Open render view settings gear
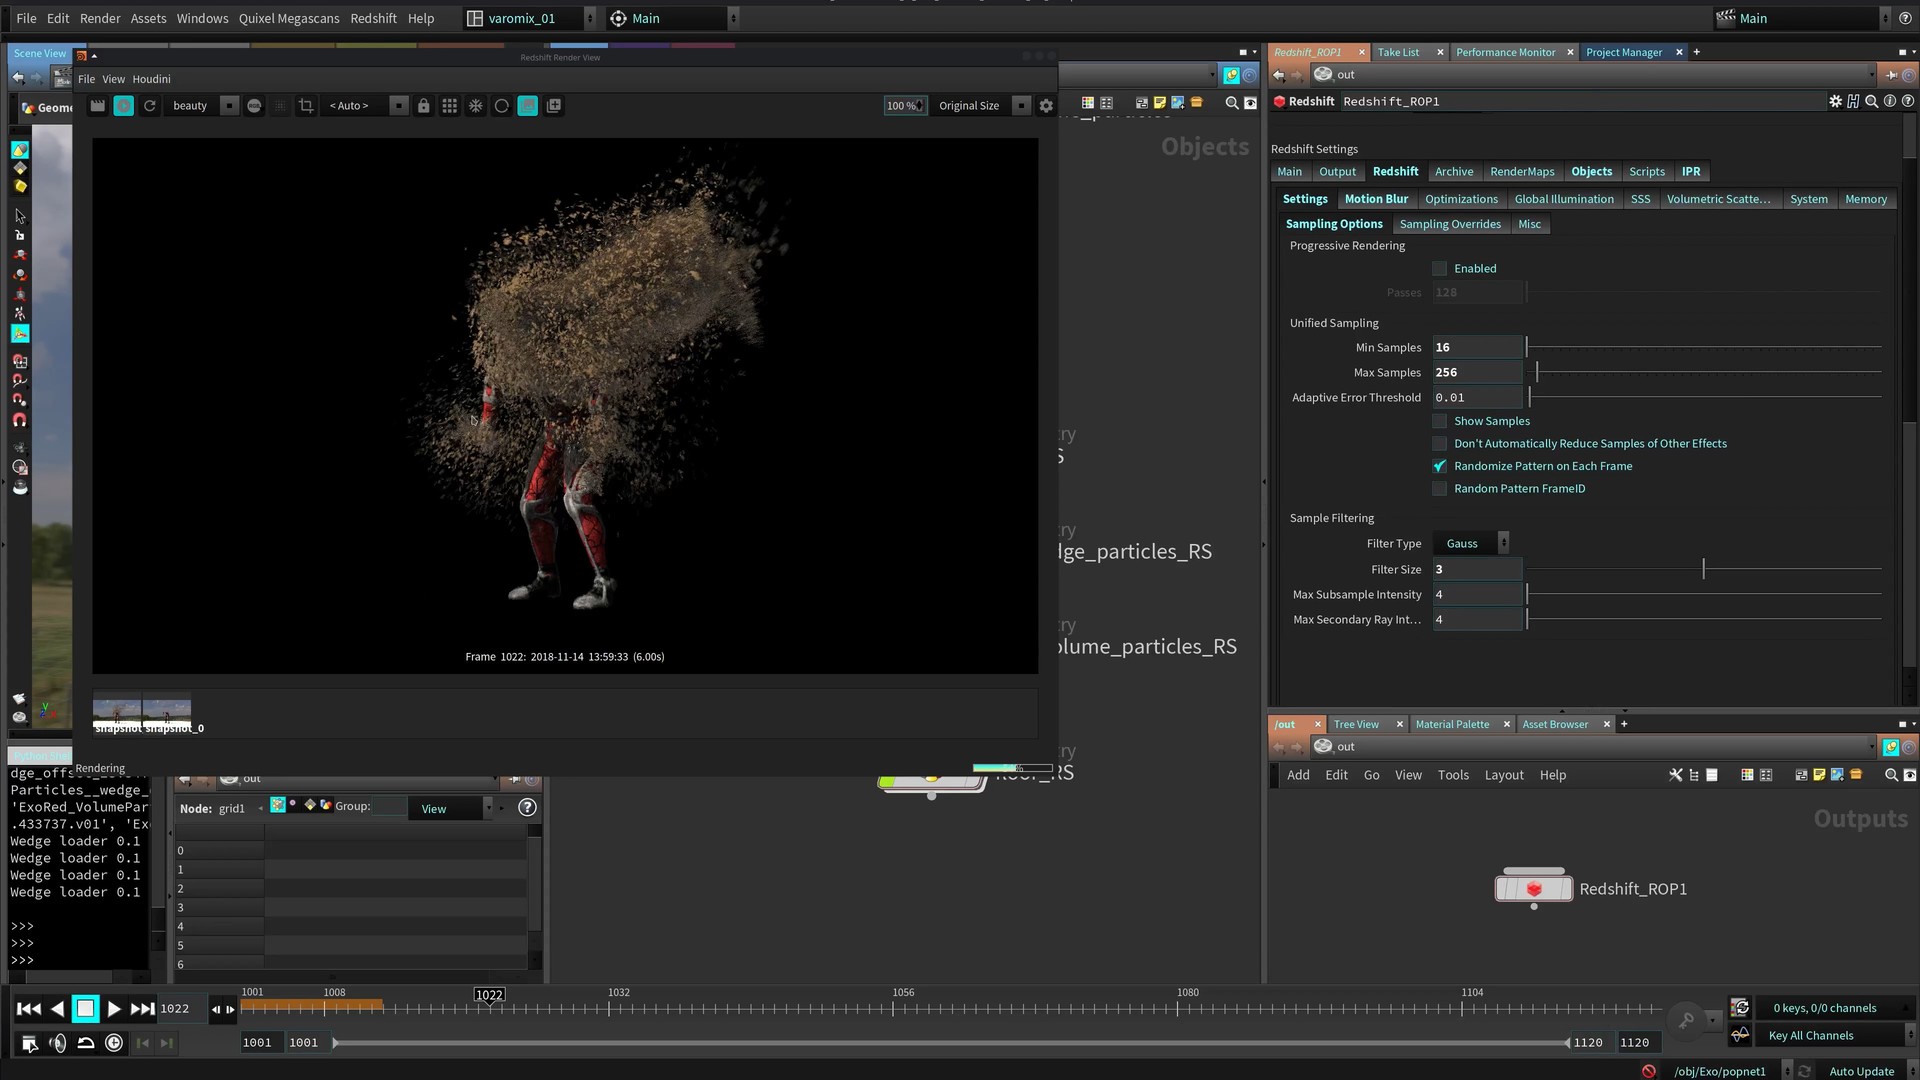1920x1080 pixels. coord(1046,106)
